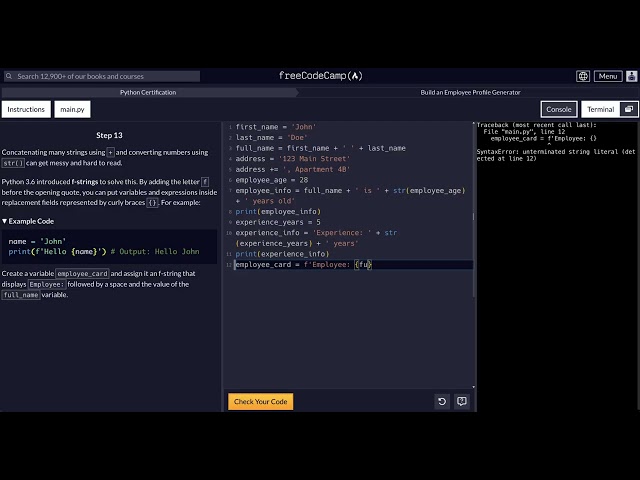
Task: Click line 11 print(experience_info)
Action: click(x=282, y=254)
